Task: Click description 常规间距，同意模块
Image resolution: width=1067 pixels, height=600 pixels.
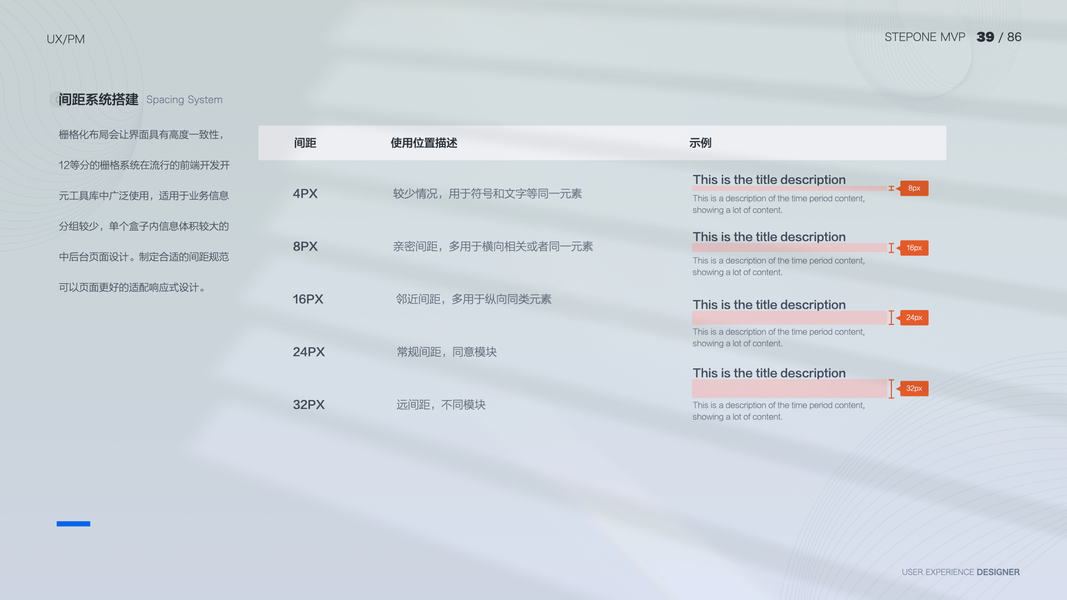Action: 446,352
